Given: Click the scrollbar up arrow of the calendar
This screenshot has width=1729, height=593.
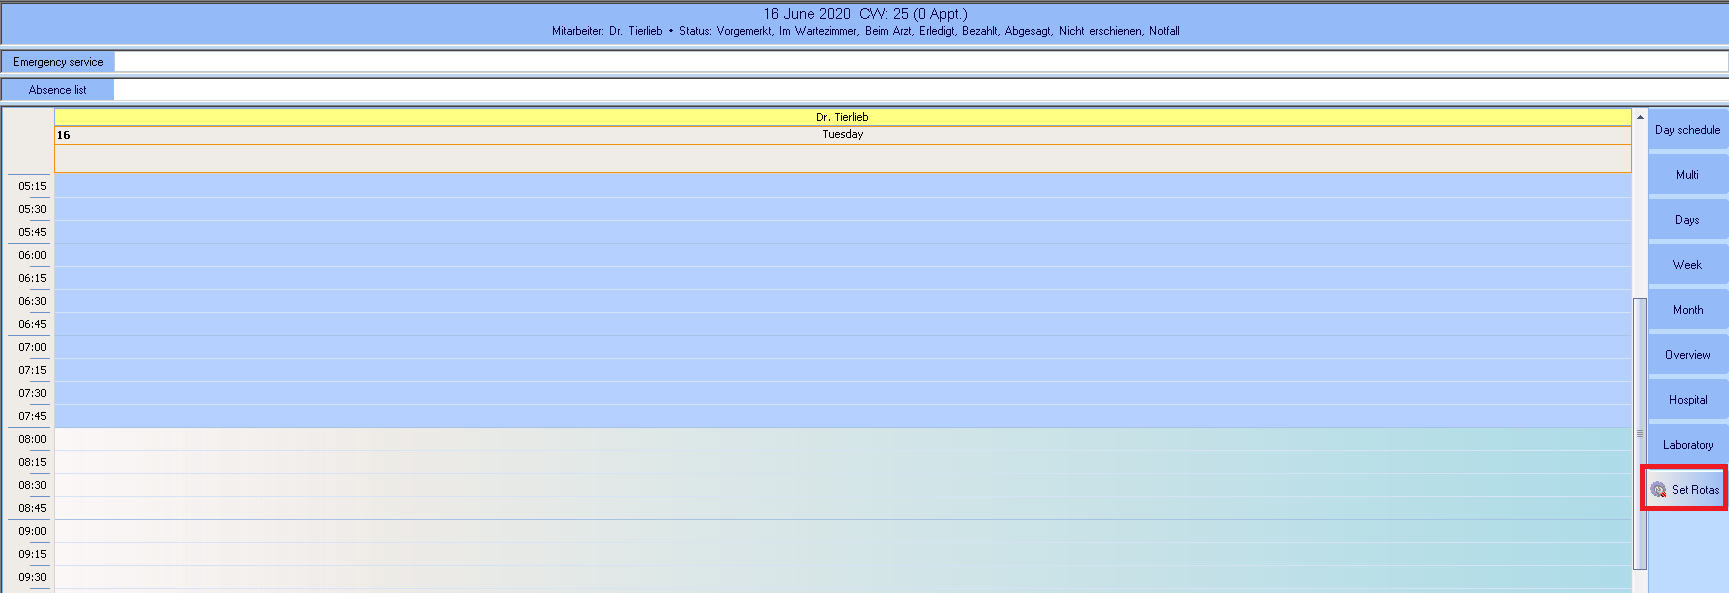Looking at the screenshot, I should (1640, 117).
